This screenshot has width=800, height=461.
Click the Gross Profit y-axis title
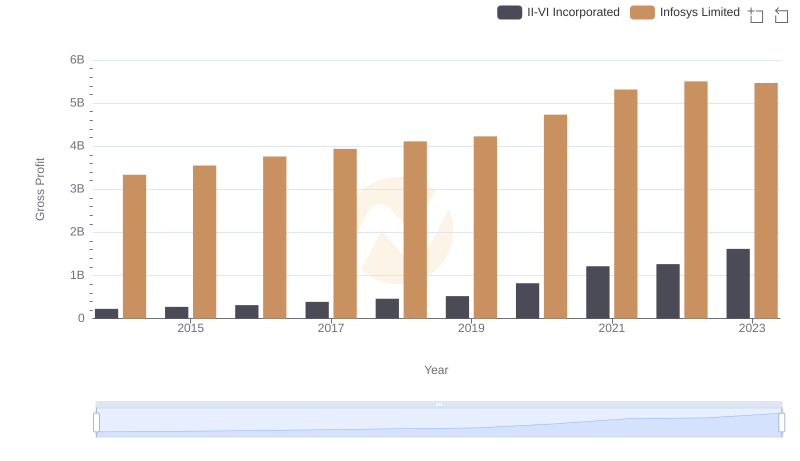pos(40,189)
